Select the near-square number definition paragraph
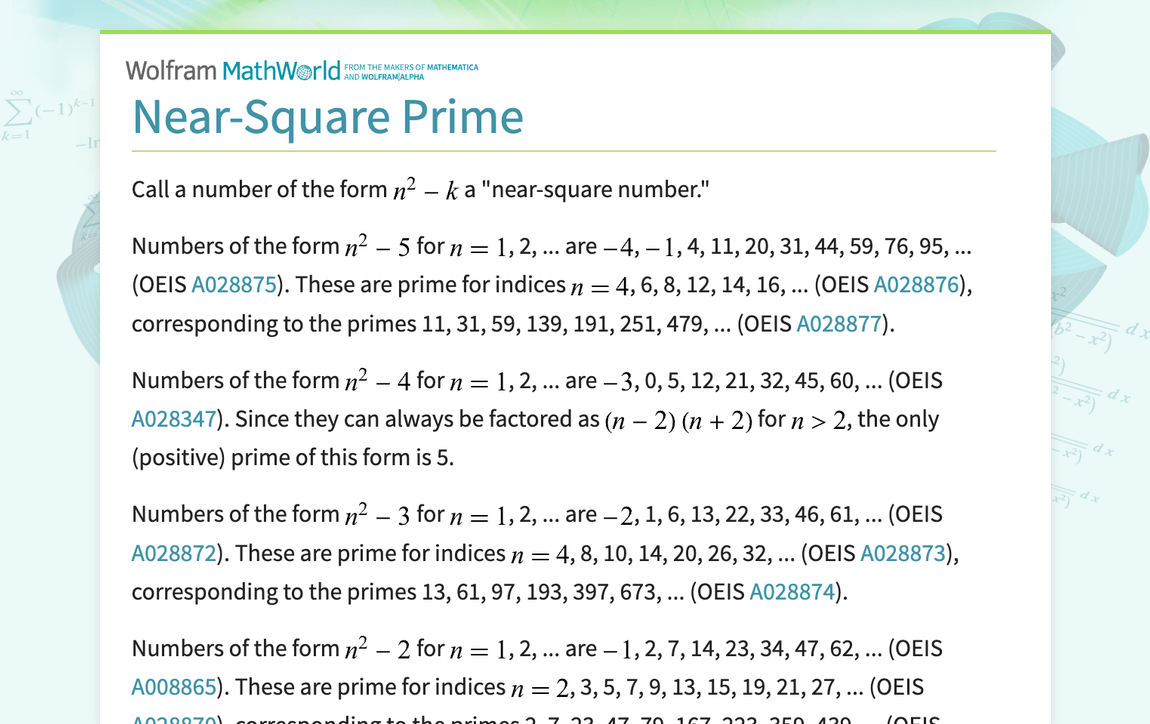1150x724 pixels. [x=420, y=189]
